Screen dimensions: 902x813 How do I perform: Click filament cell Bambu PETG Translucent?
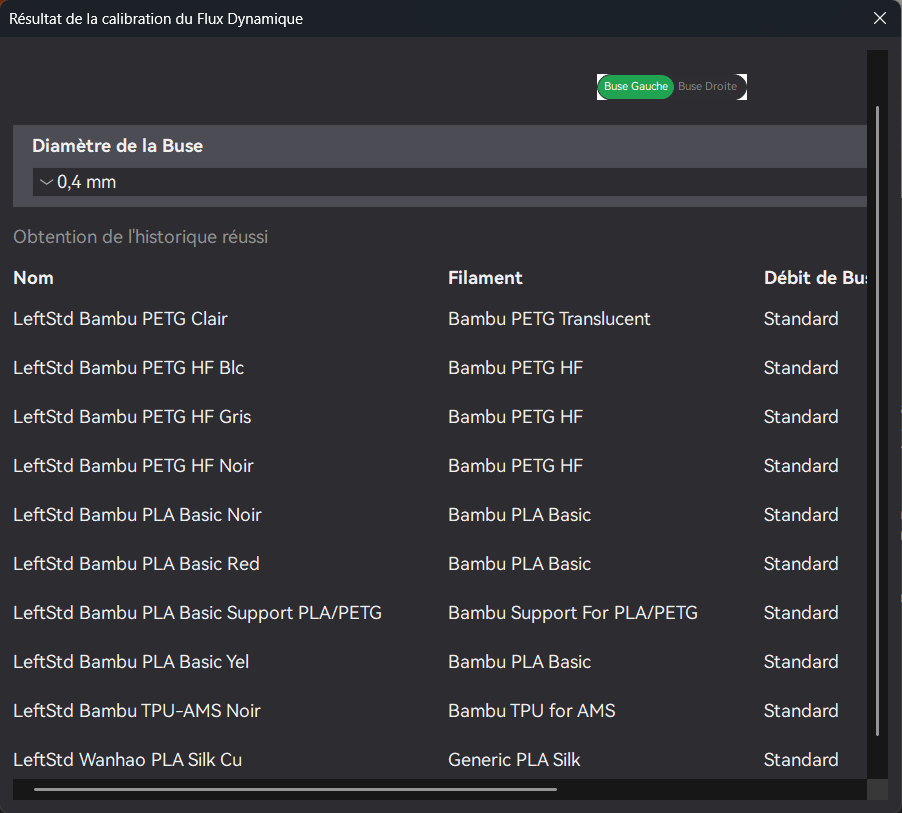click(x=549, y=319)
